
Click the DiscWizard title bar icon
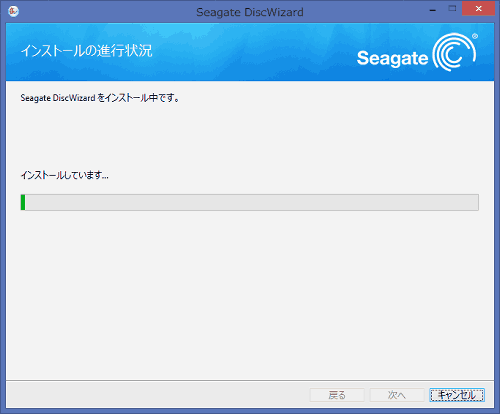click(13, 11)
